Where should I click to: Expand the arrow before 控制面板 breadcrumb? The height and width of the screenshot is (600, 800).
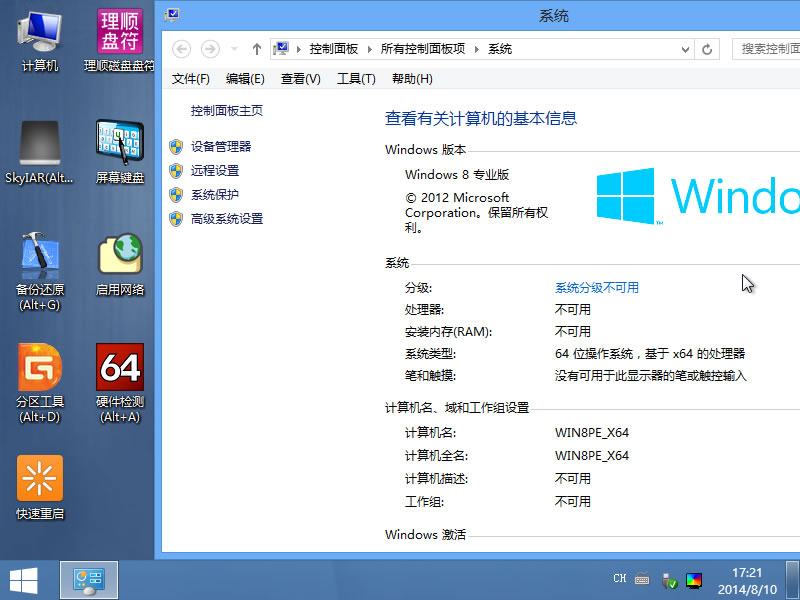pyautogui.click(x=298, y=49)
